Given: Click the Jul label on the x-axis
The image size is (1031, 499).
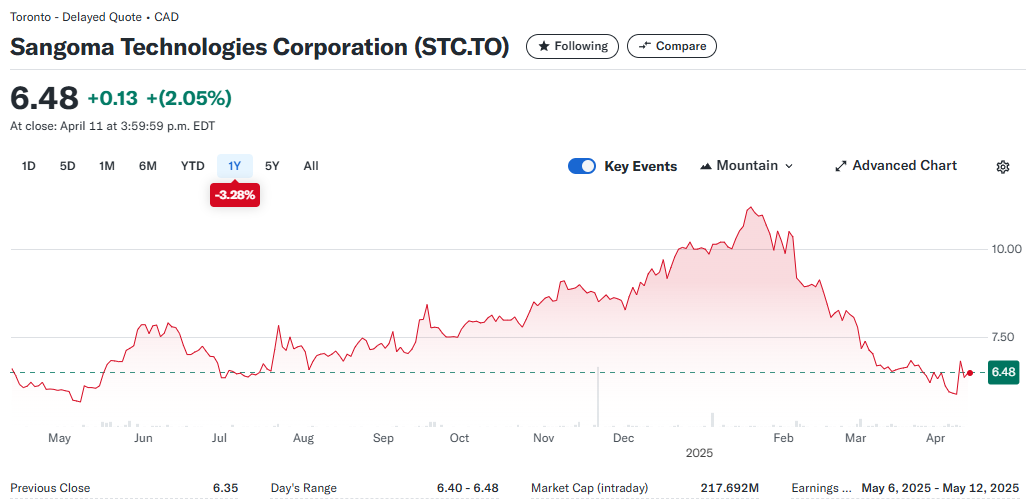Looking at the screenshot, I should (x=220, y=438).
